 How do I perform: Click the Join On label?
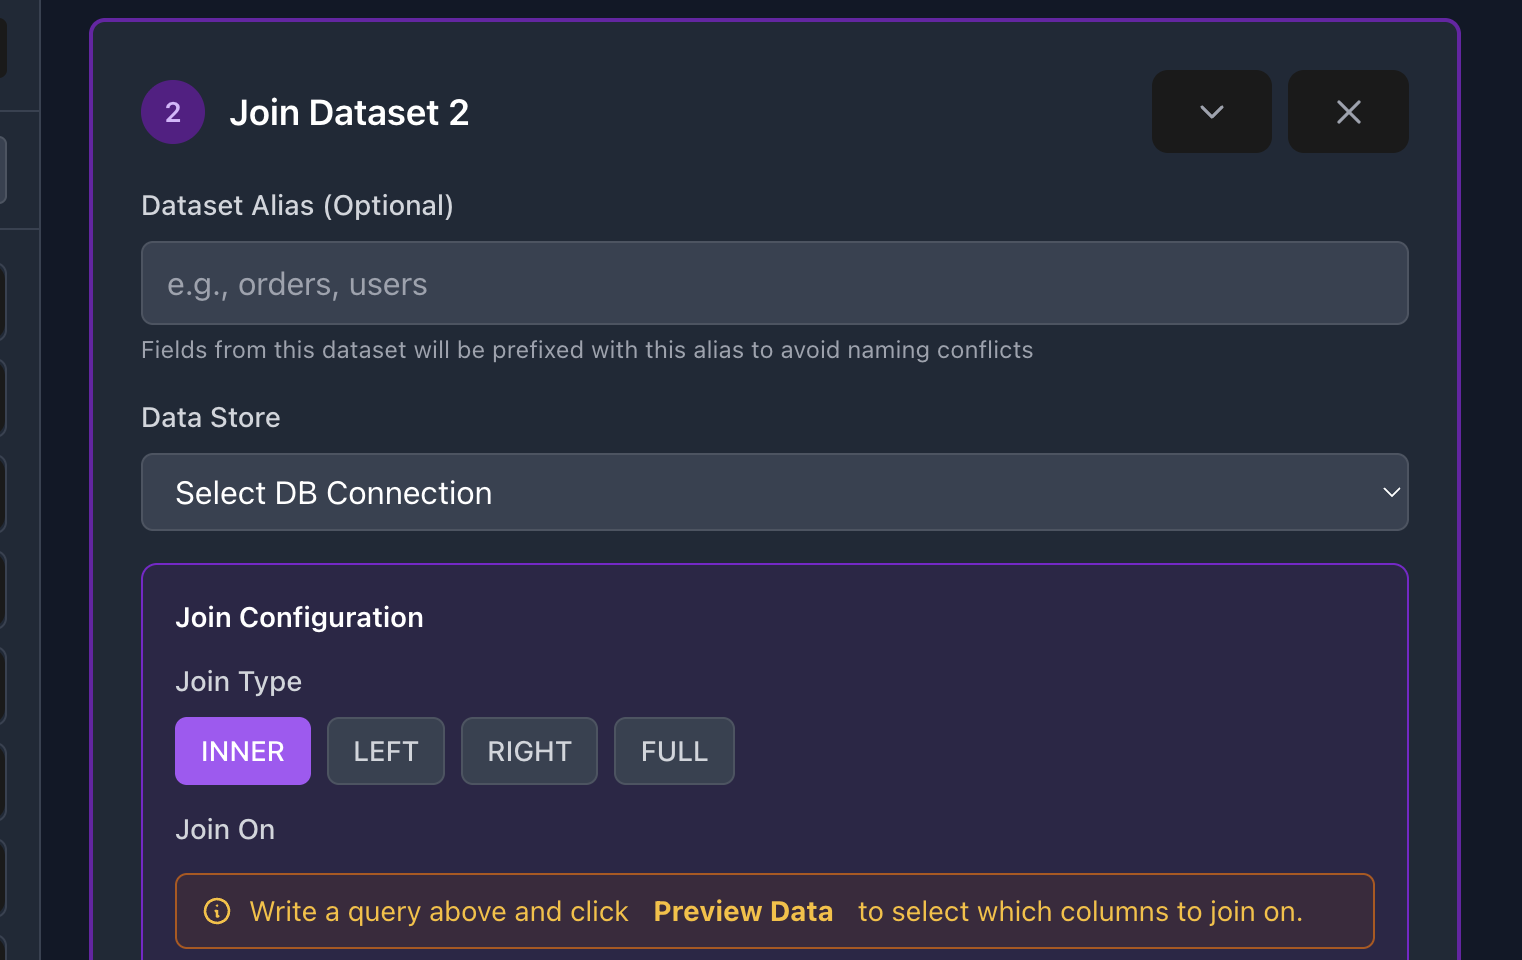[x=225, y=829]
